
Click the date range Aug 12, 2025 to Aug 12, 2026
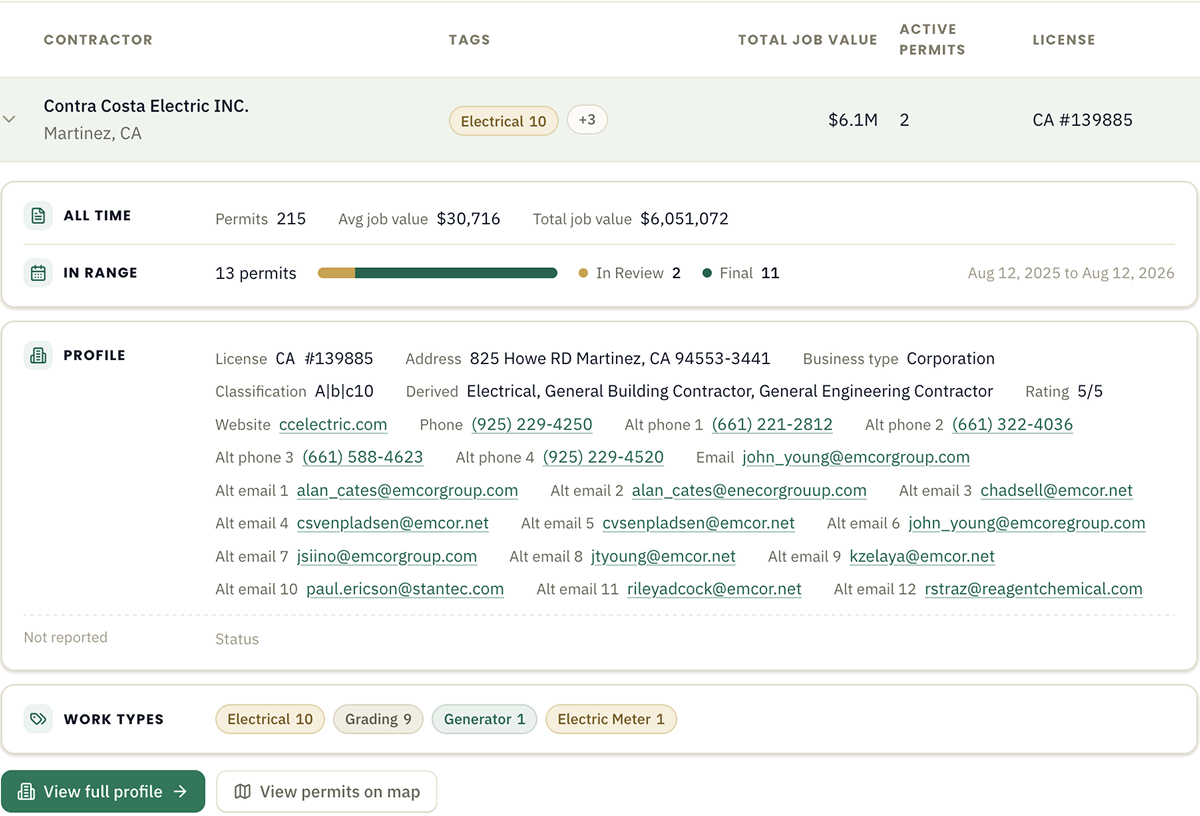coord(1071,273)
